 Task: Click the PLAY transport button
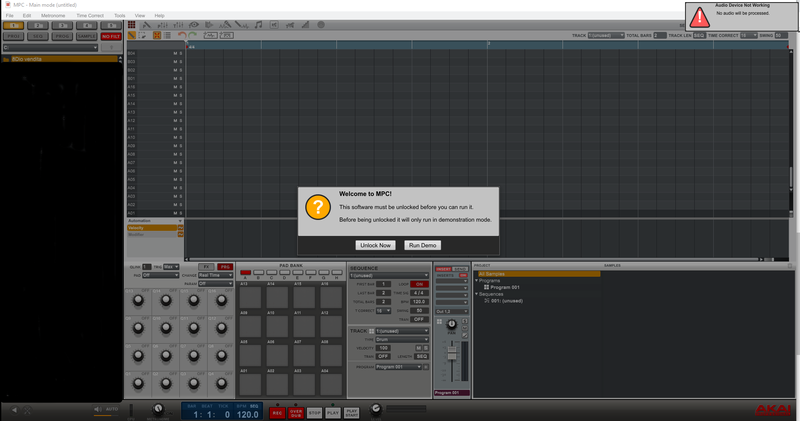coord(333,413)
